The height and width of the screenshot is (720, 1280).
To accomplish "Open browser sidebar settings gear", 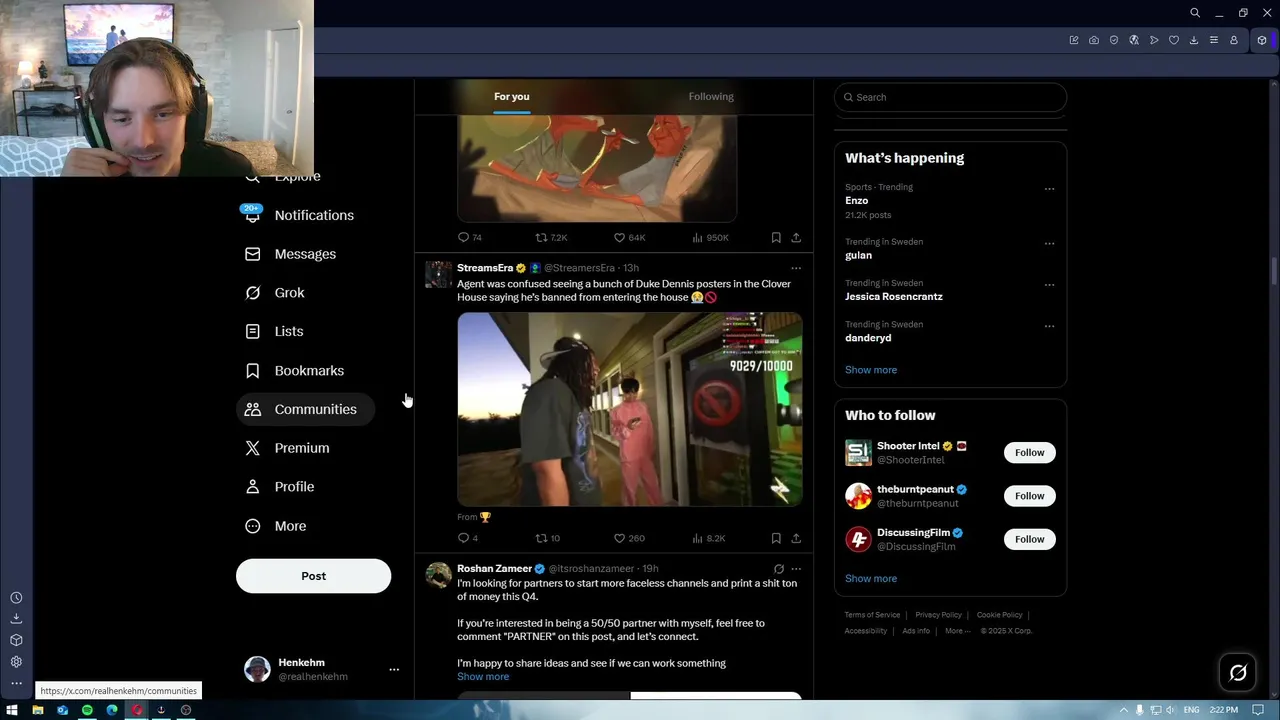I will 16,662.
